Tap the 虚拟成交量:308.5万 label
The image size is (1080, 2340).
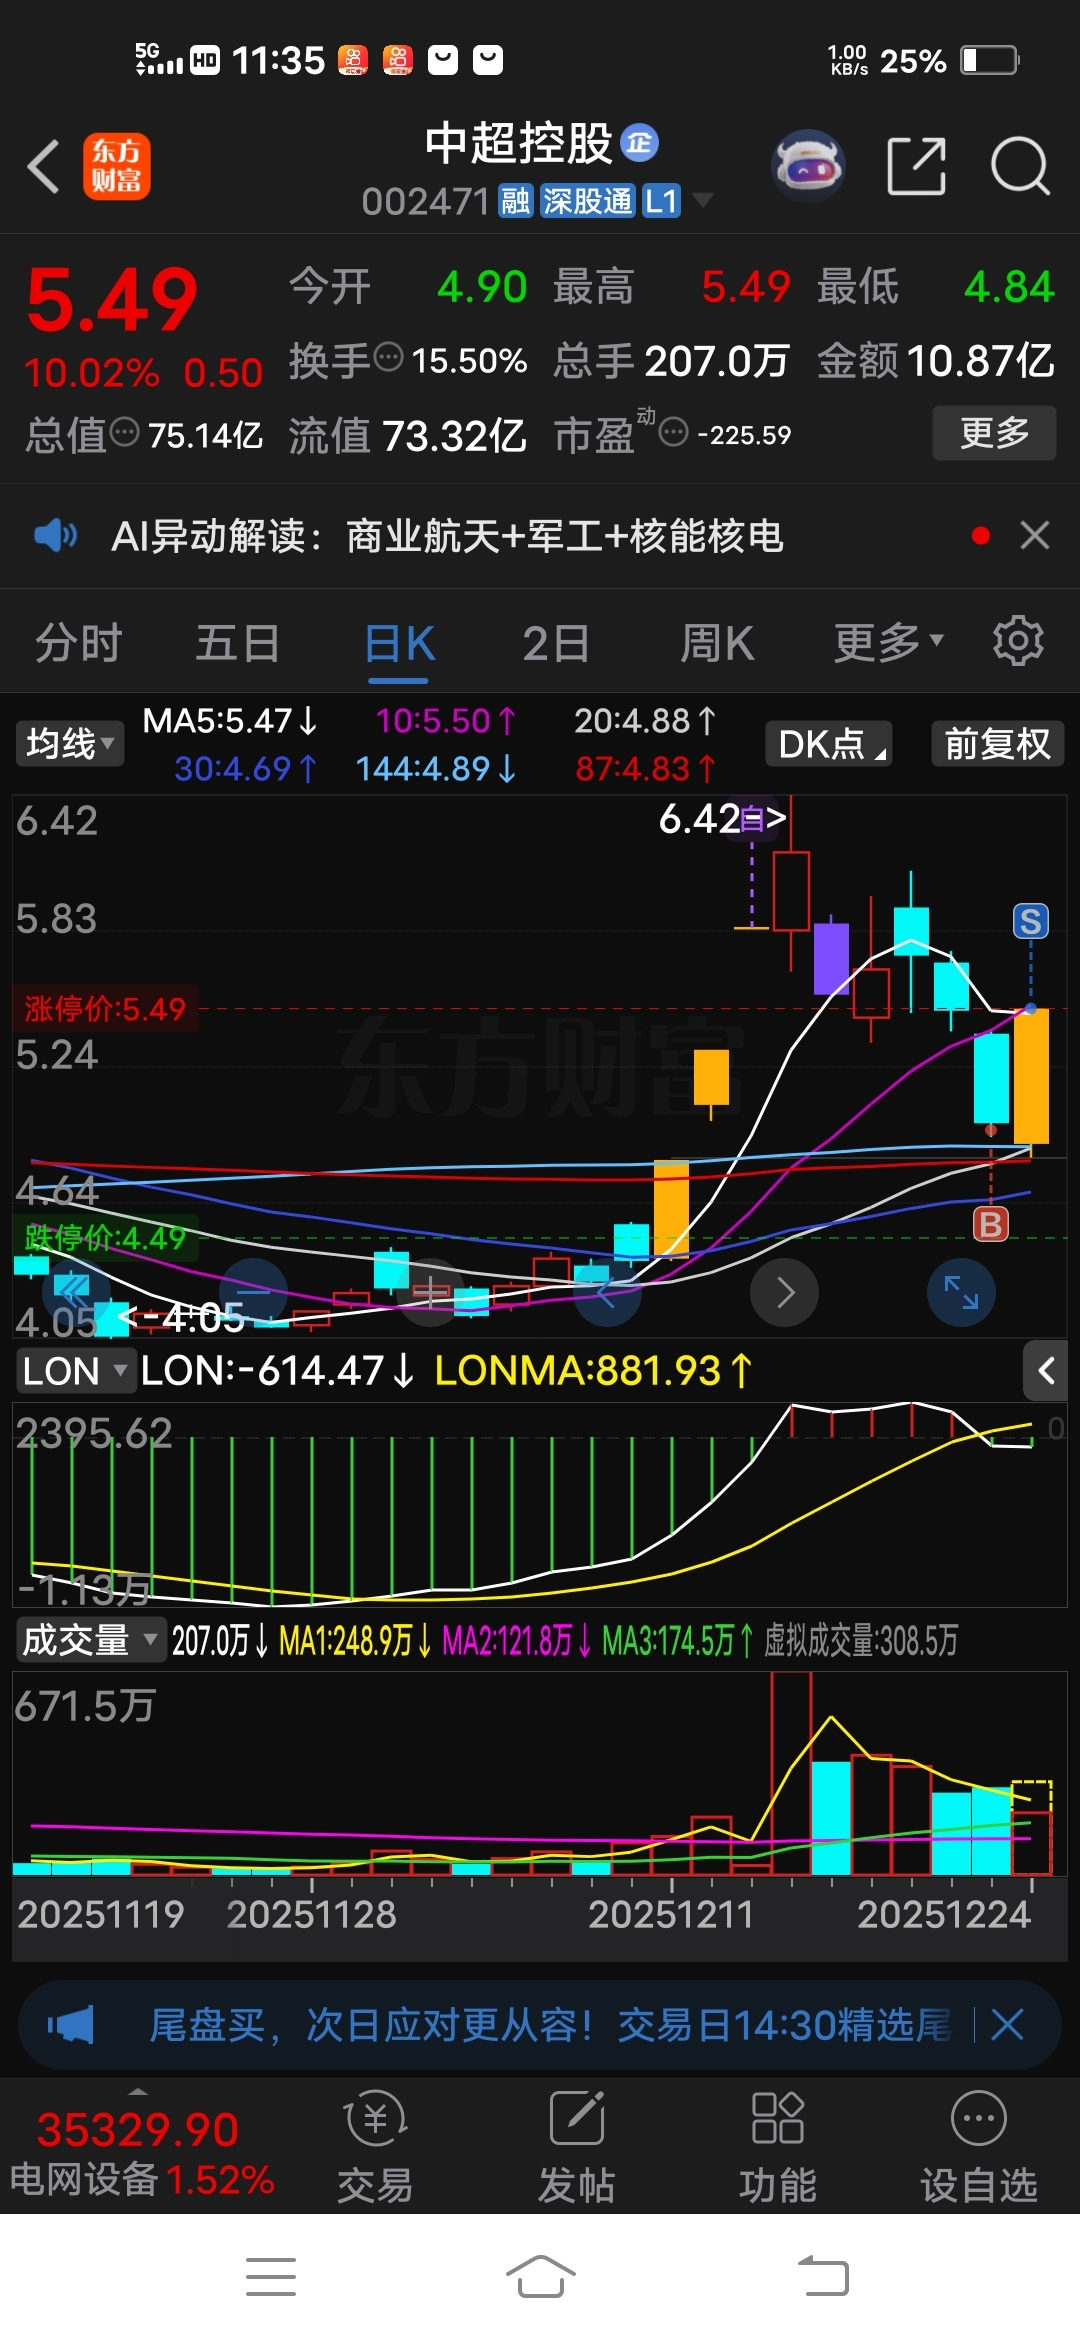coord(861,1640)
